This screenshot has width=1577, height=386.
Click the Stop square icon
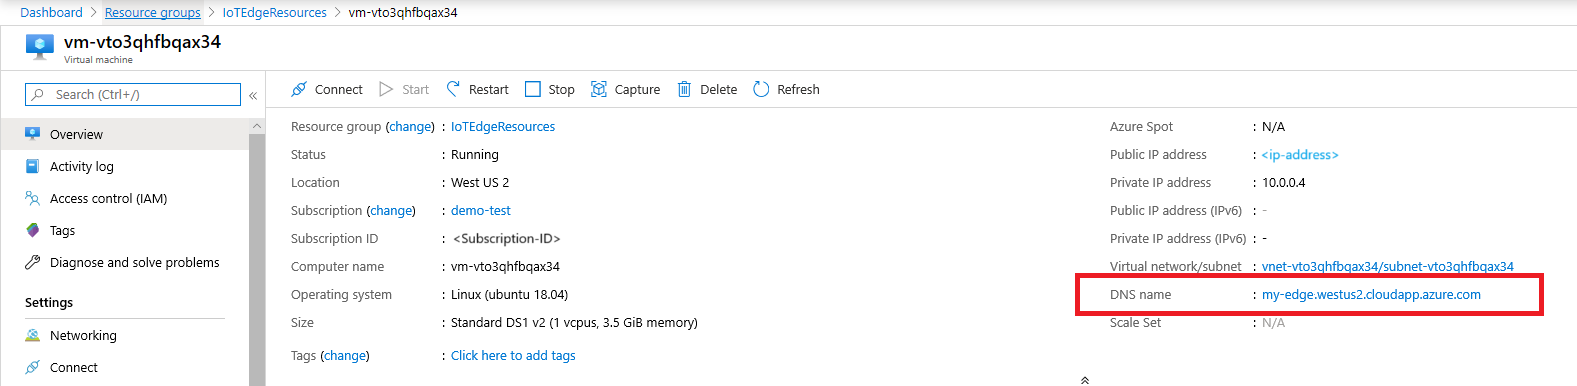[x=533, y=89]
